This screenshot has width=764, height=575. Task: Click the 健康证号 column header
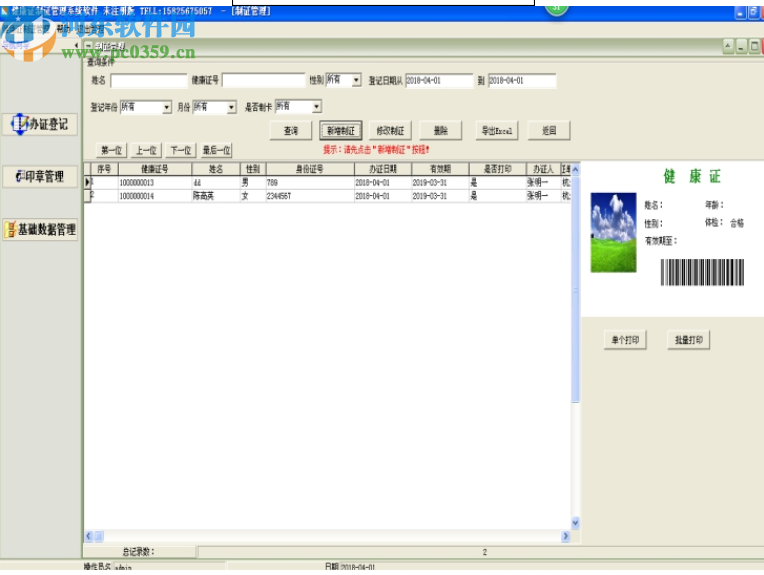(x=155, y=169)
